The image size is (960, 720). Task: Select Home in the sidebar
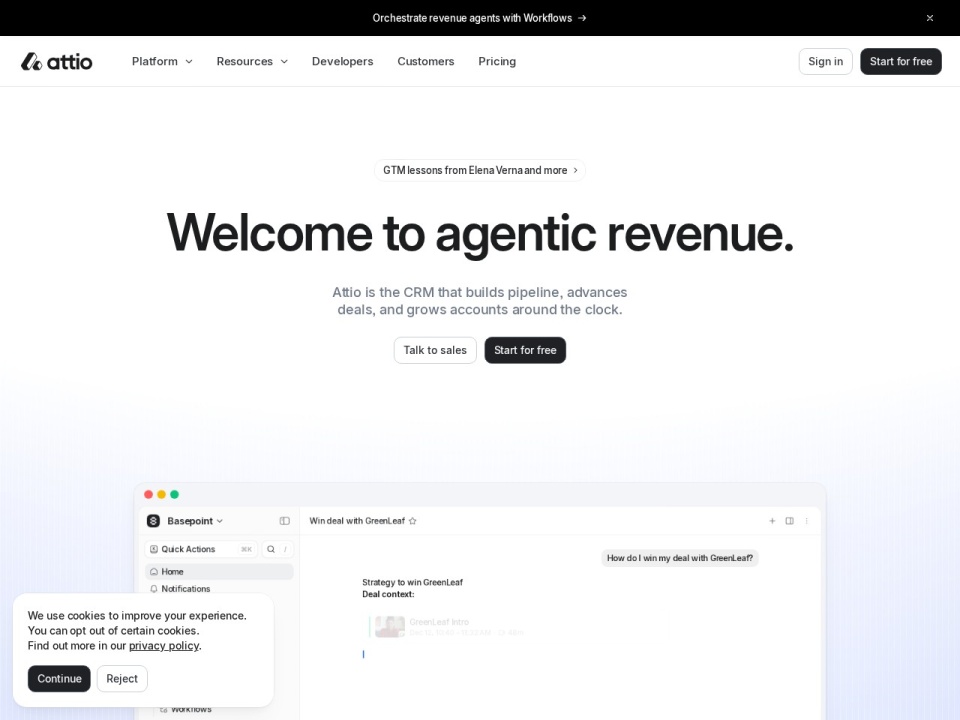tap(219, 572)
